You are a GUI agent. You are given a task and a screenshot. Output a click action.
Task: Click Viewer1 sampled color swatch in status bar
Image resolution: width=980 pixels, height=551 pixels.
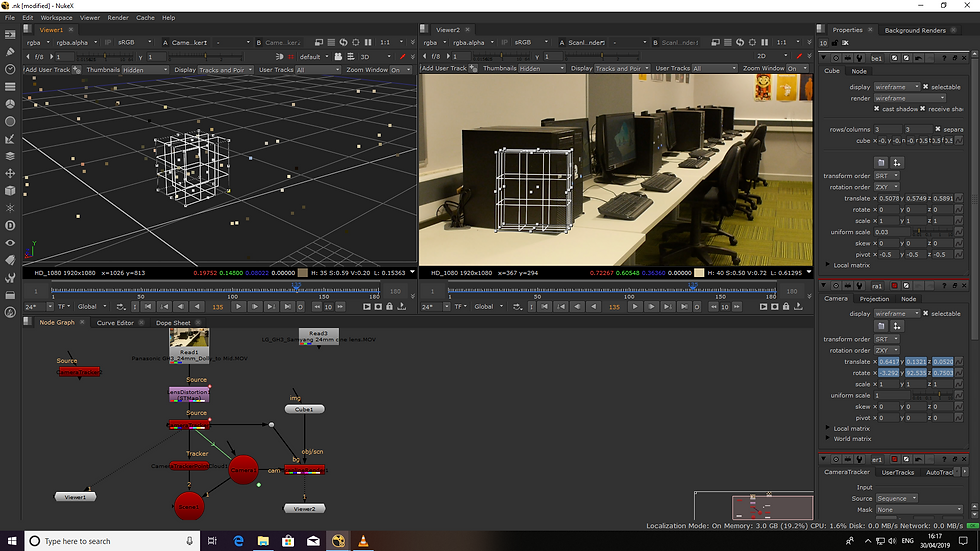pyautogui.click(x=302, y=272)
